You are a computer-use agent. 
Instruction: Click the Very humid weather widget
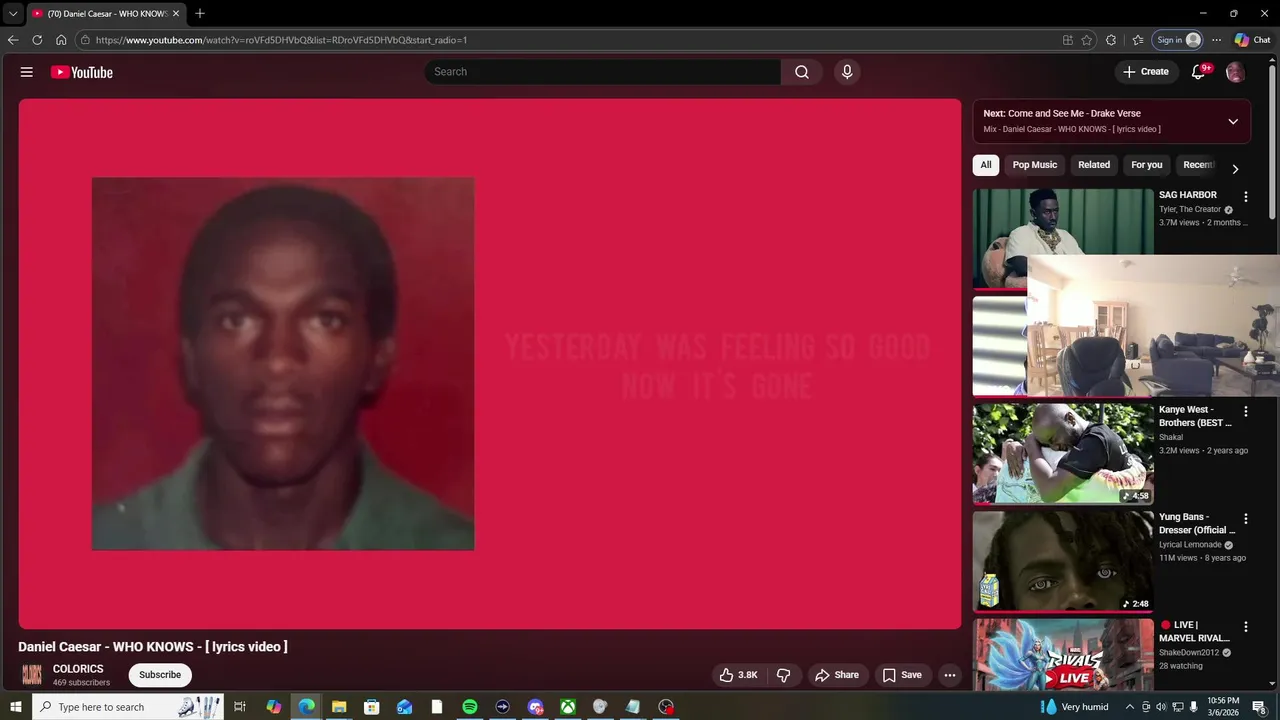point(1074,707)
